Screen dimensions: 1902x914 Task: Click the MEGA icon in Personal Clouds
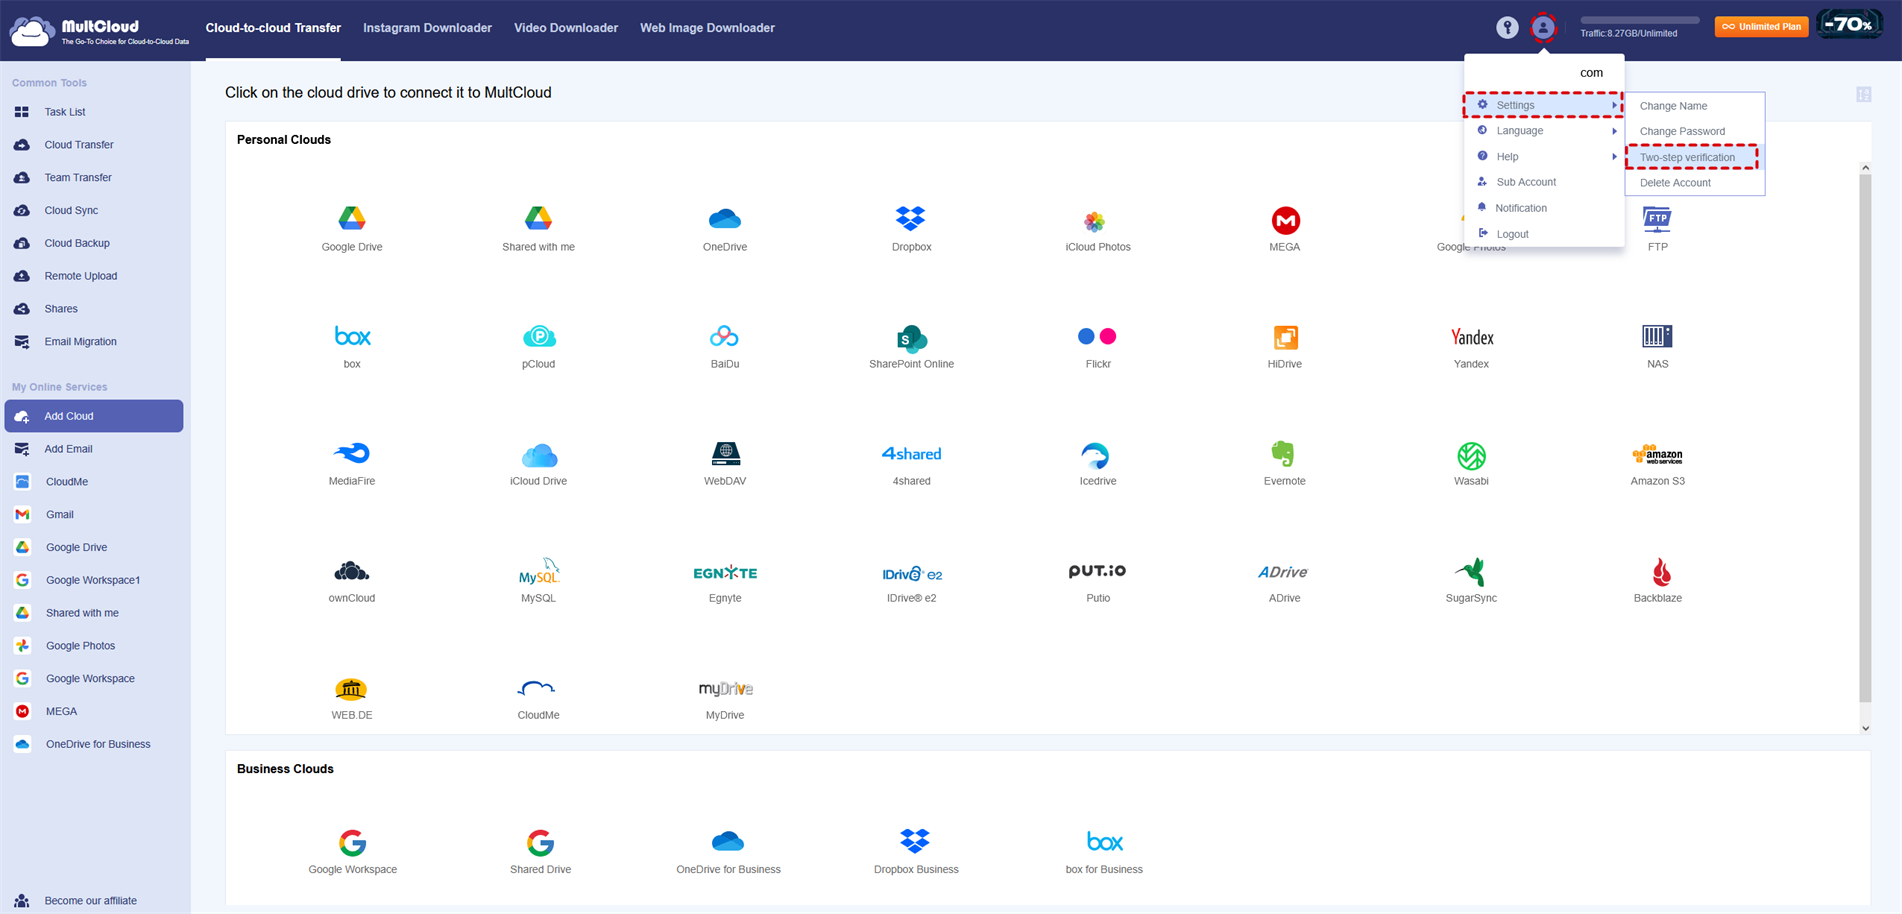[1285, 220]
